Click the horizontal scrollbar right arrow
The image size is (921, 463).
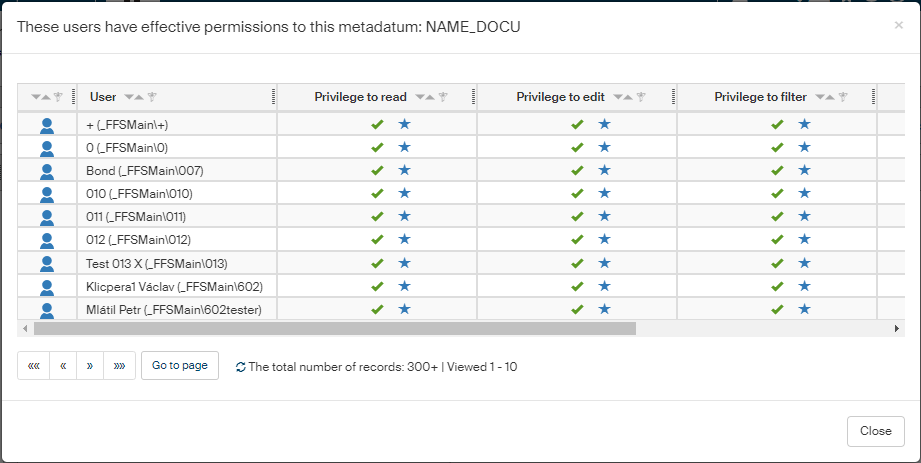tap(897, 328)
